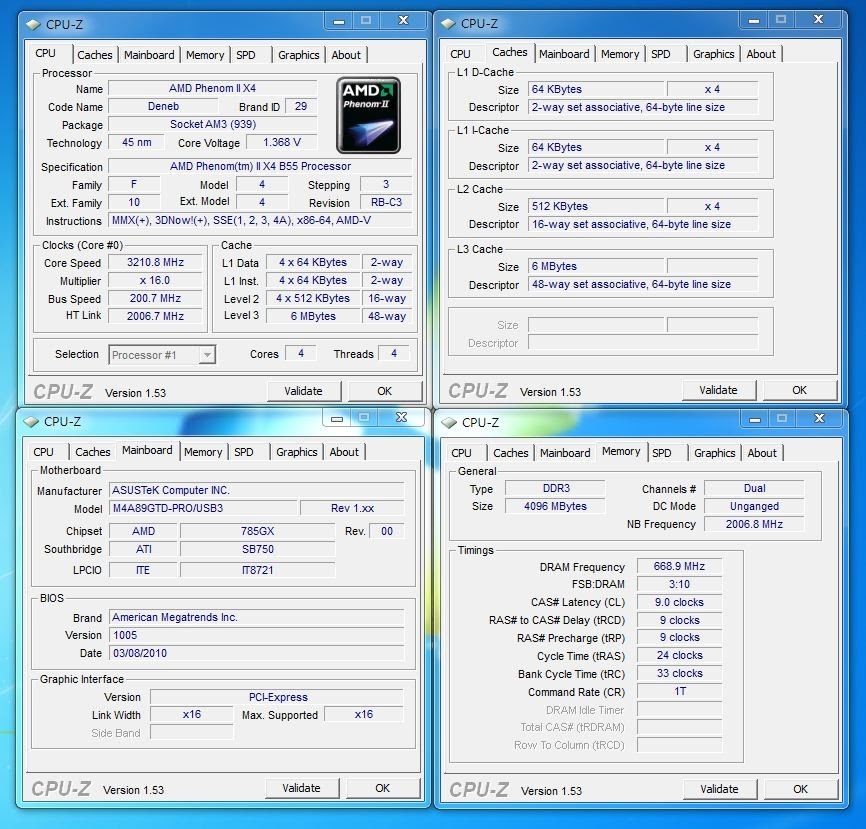This screenshot has width=866, height=829.
Task: Click the CAS# Latency value "9.0 clocks"
Action: click(679, 602)
